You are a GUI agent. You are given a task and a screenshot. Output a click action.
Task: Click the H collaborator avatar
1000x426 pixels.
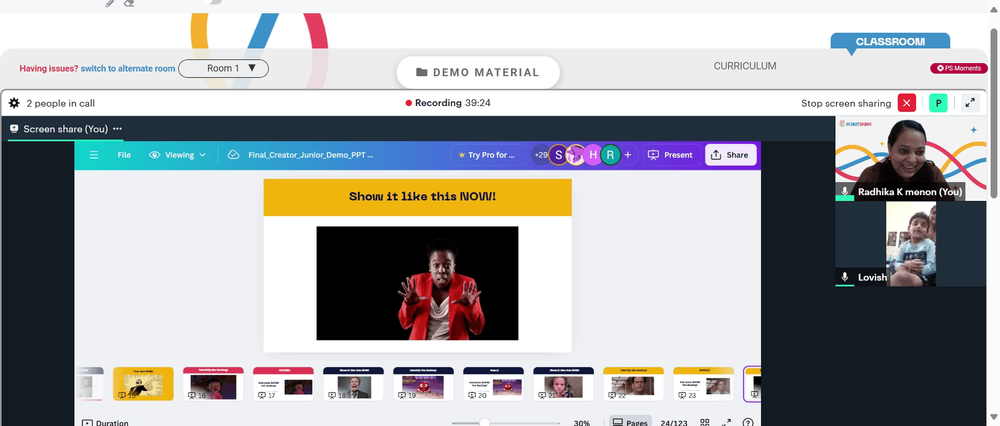tap(593, 155)
